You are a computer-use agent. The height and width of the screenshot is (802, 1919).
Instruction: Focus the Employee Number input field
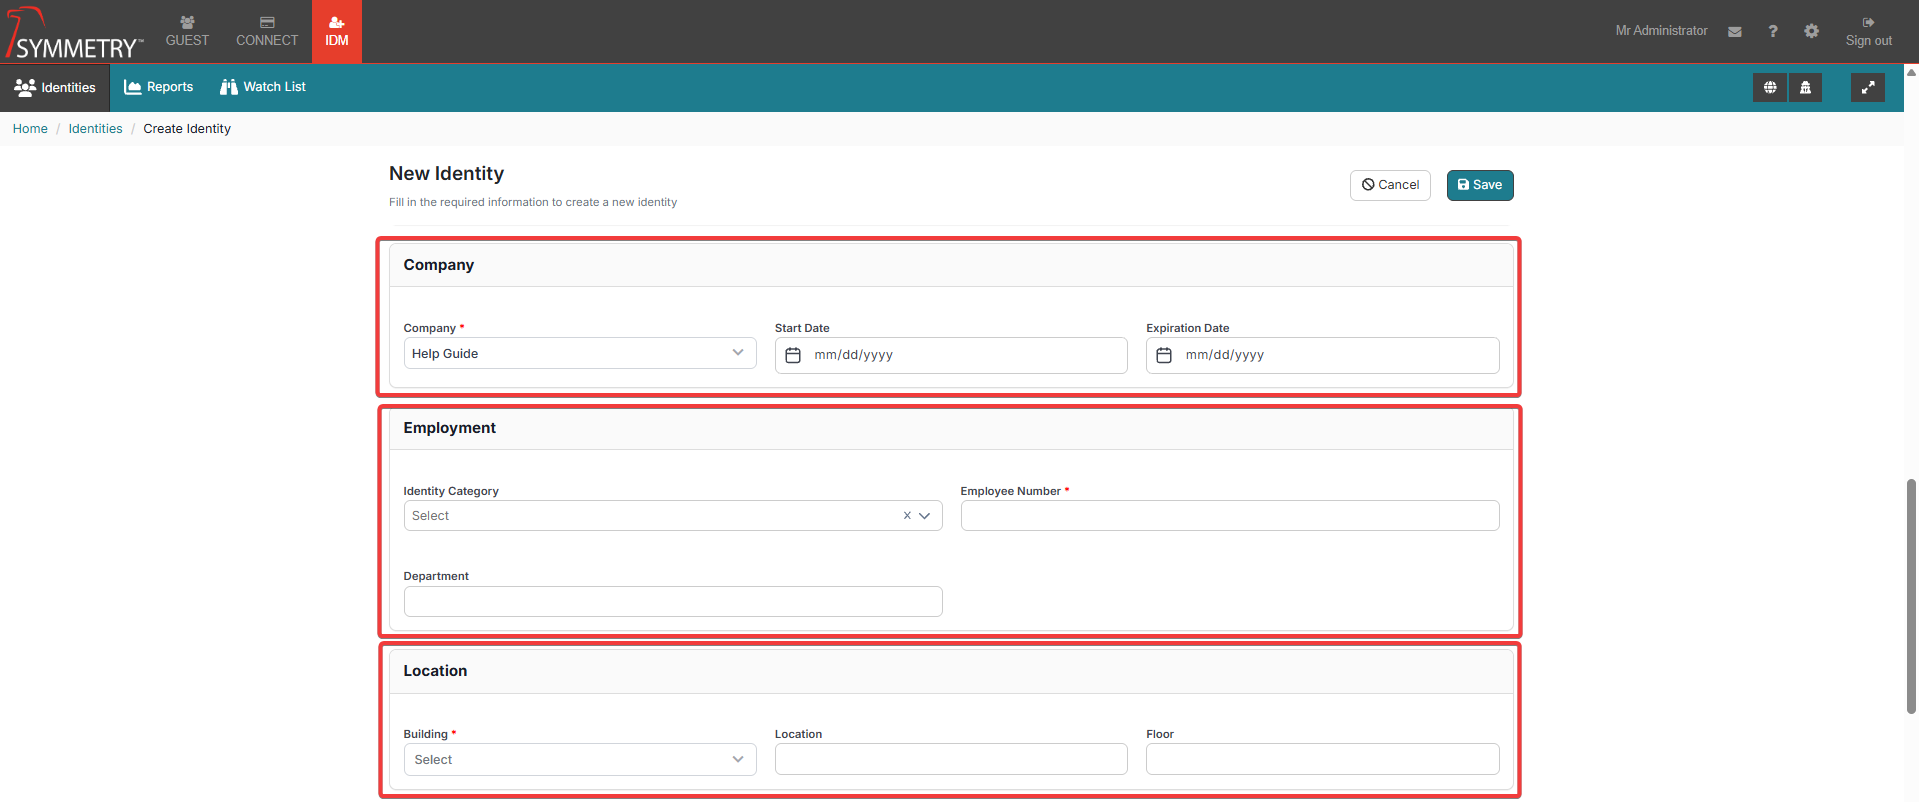[x=1229, y=516]
